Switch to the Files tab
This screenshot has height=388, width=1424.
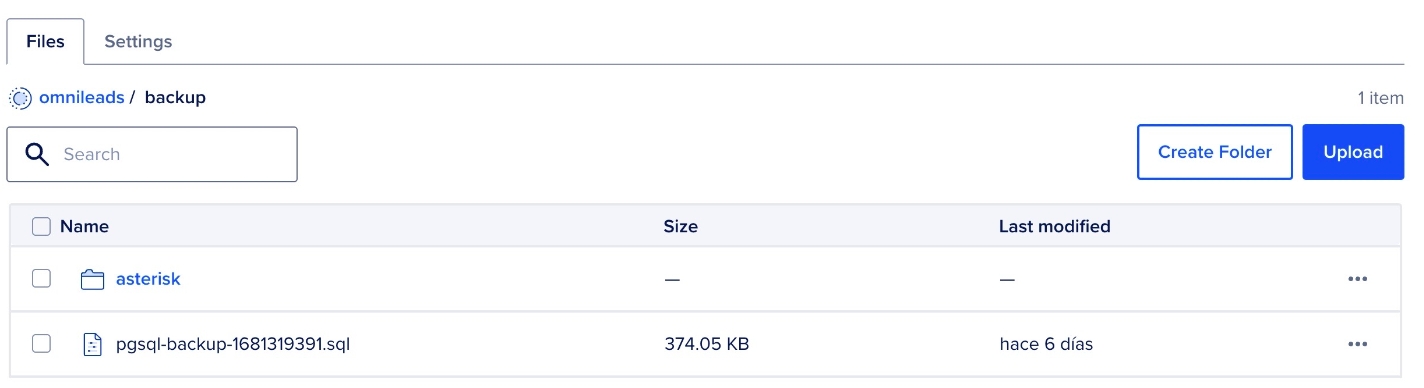point(45,41)
